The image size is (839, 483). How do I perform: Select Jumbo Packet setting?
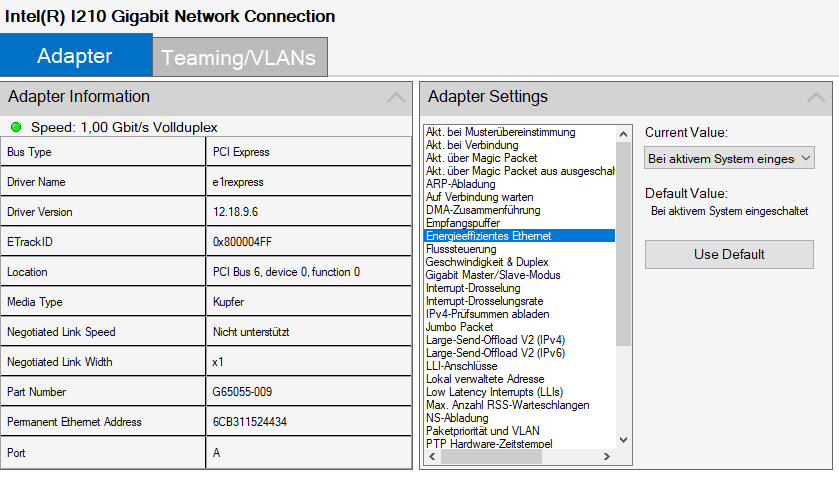click(x=459, y=327)
